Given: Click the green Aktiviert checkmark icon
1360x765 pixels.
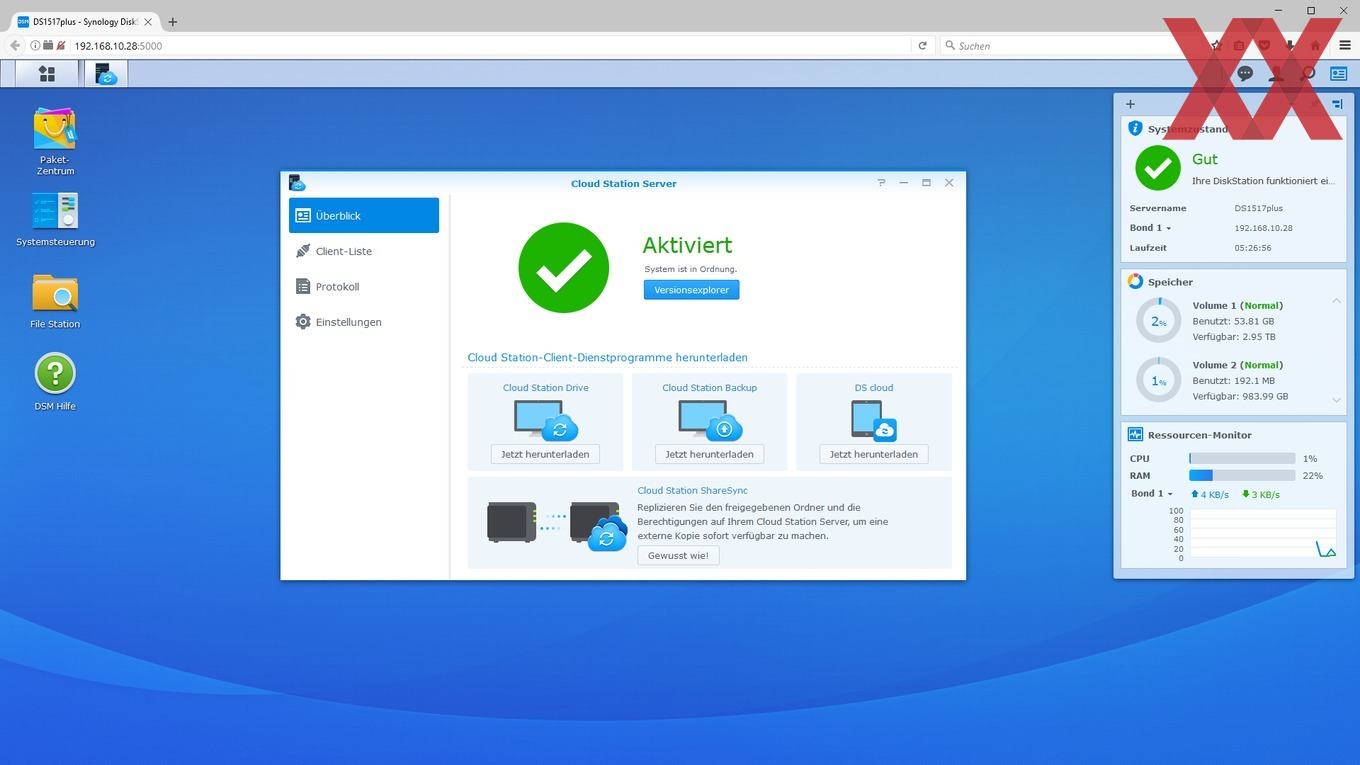Looking at the screenshot, I should point(564,268).
